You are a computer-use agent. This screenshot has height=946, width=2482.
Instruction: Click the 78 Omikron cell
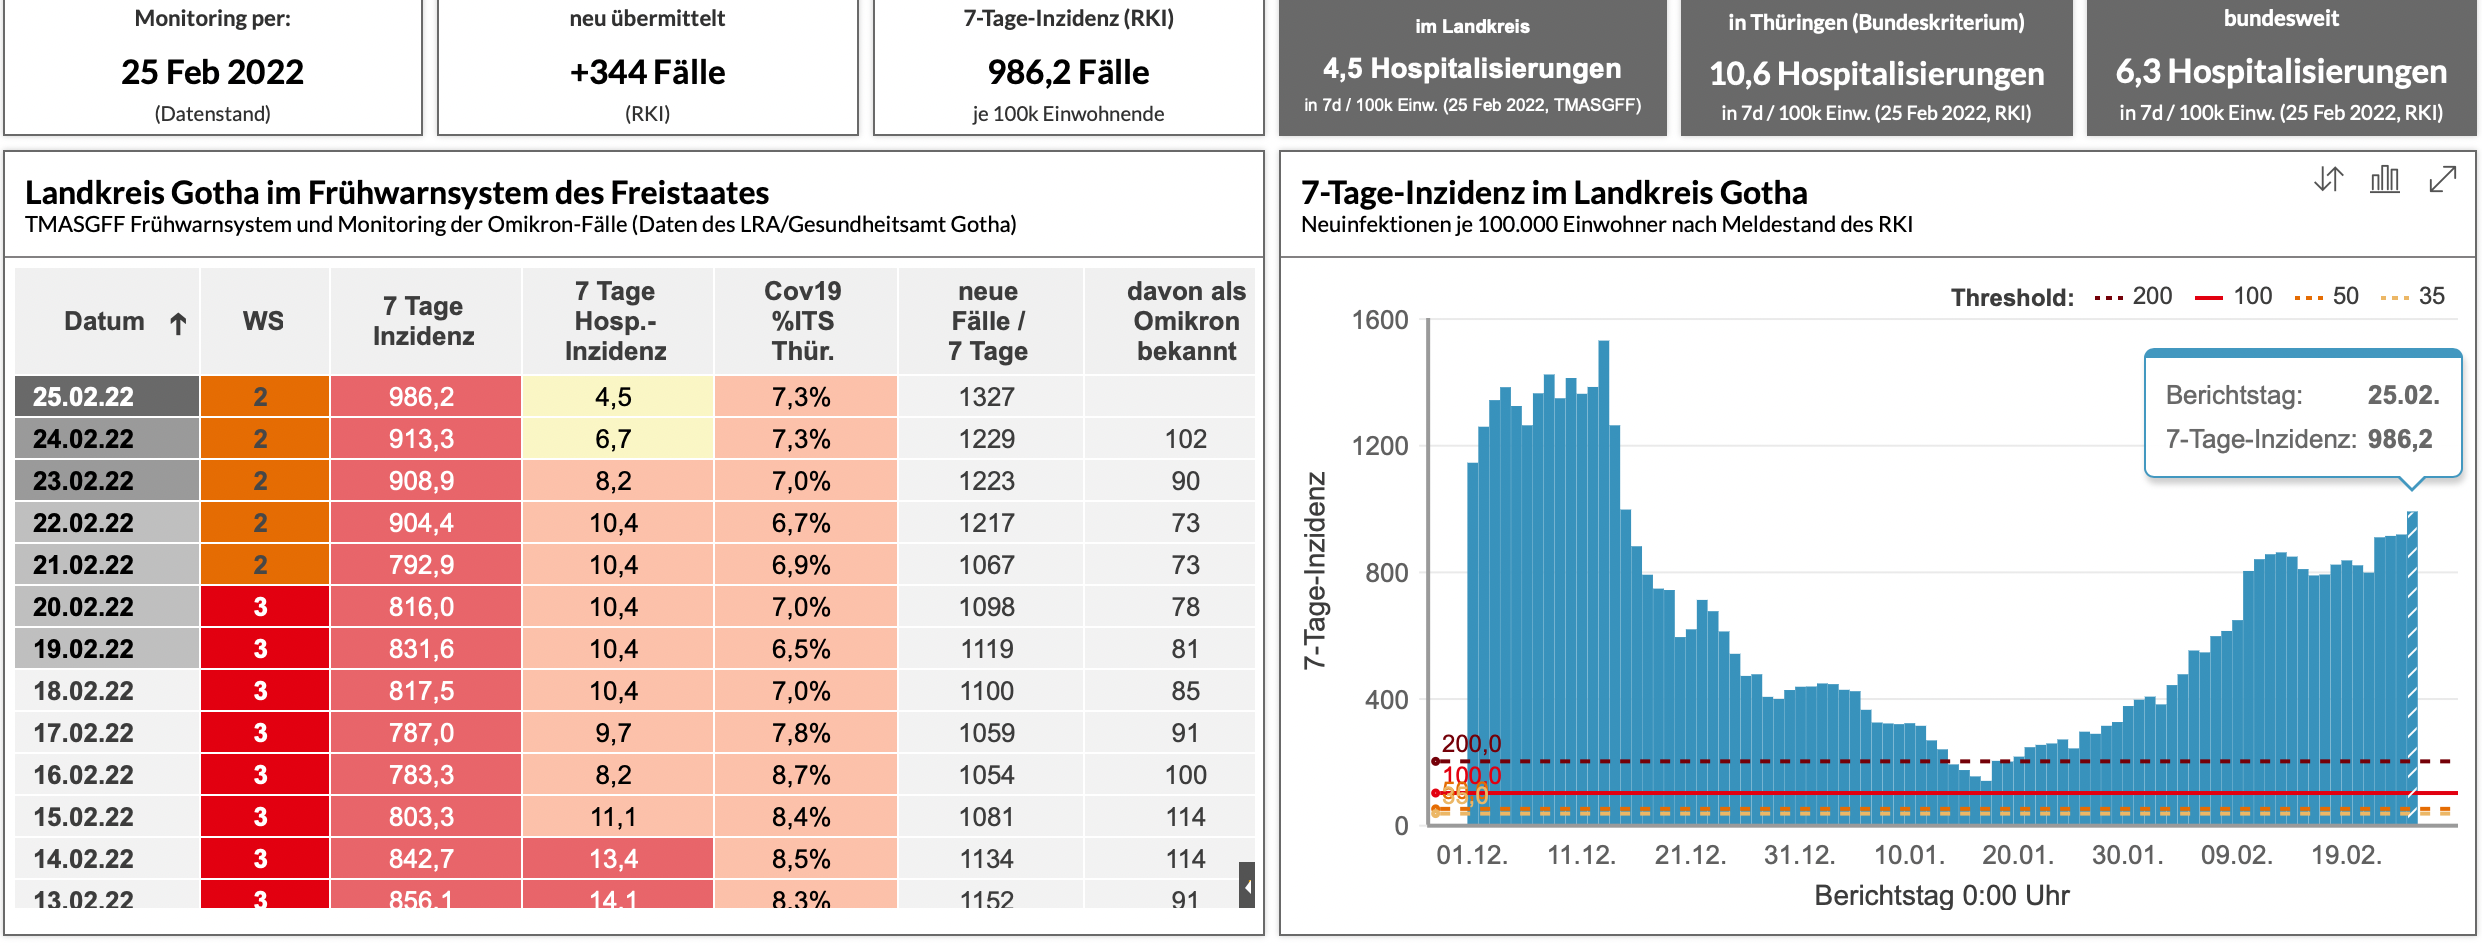pyautogui.click(x=1170, y=606)
